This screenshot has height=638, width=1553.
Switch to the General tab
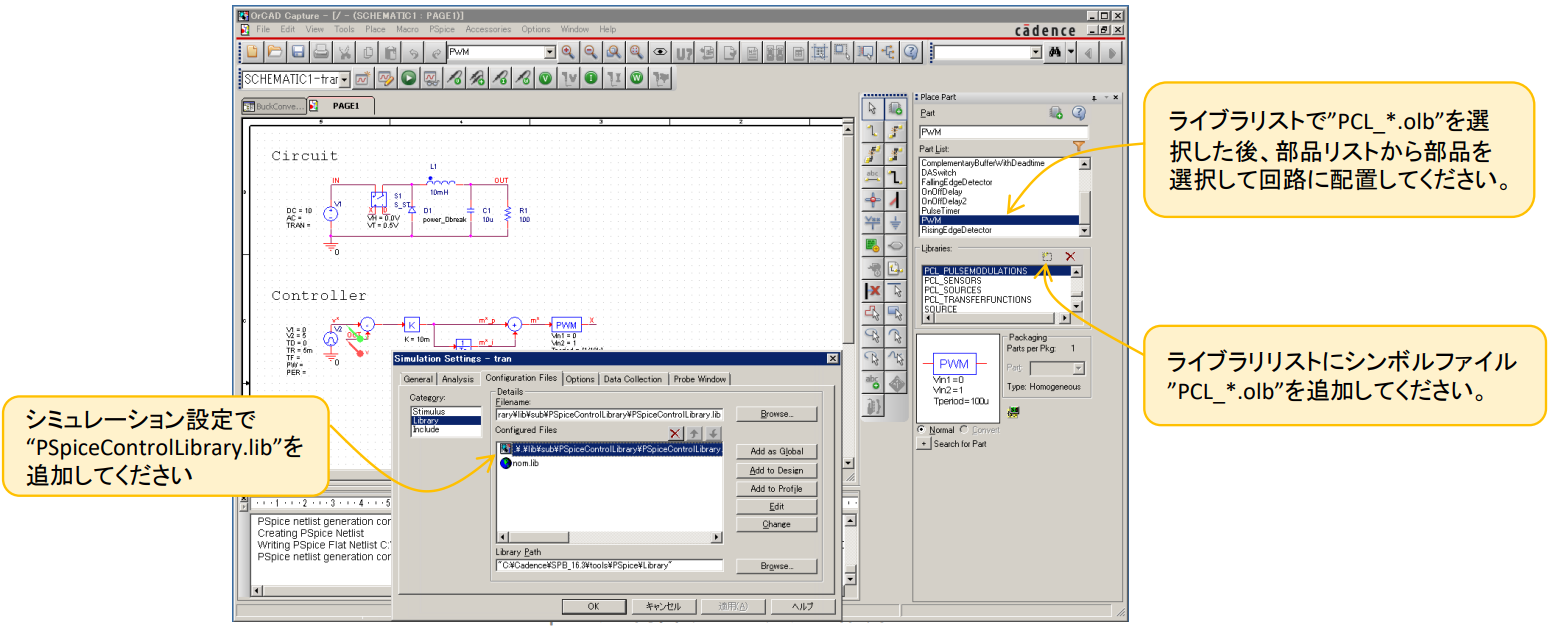[x=418, y=379]
